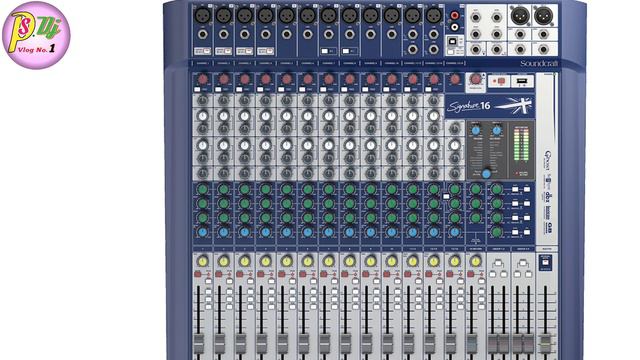Click the channel 10 red gain knob

(x=391, y=79)
